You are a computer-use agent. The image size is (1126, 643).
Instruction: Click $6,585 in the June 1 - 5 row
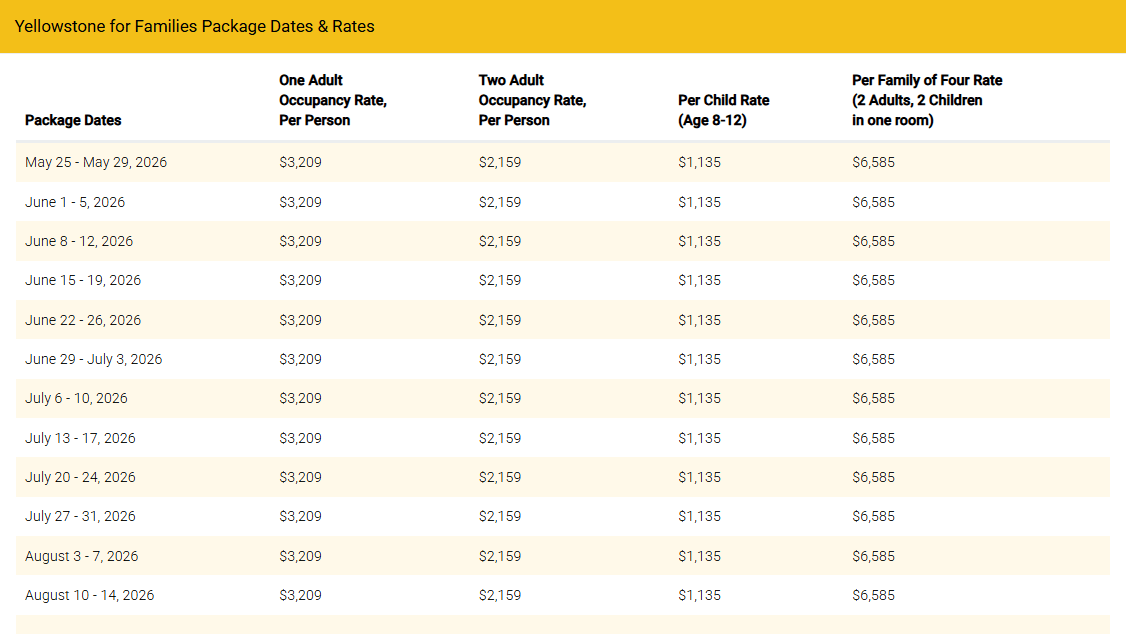point(873,203)
